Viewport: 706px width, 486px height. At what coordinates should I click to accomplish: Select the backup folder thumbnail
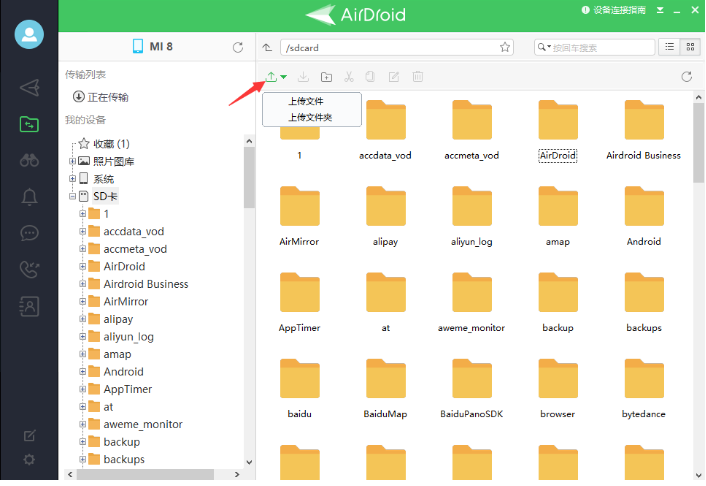558,303
